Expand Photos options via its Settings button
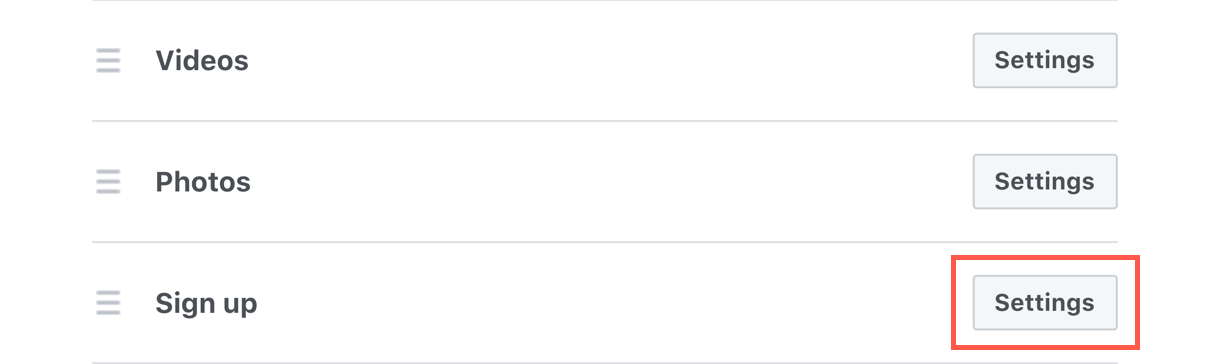 tap(1045, 181)
